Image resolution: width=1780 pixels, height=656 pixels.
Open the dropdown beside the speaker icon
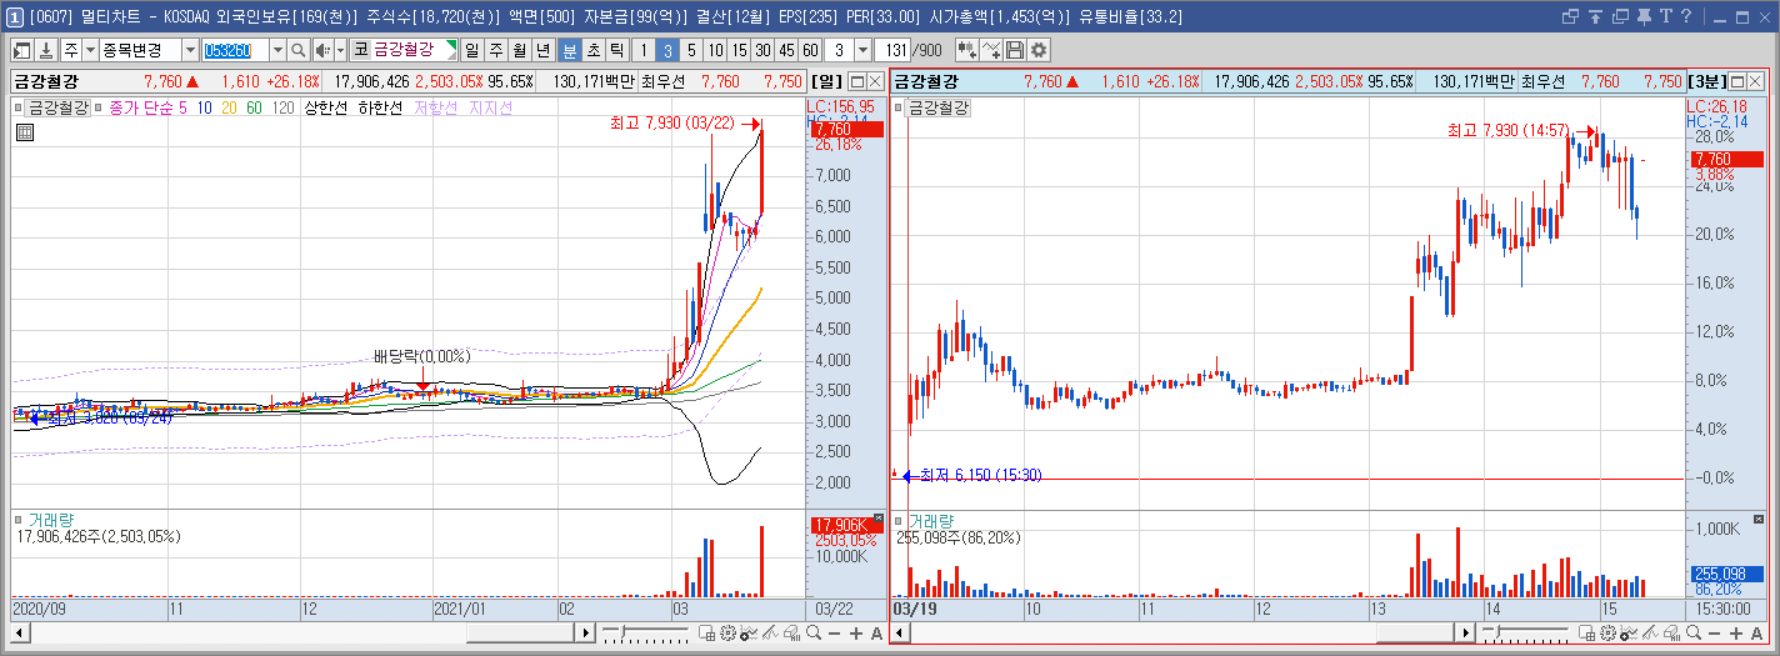tap(340, 50)
